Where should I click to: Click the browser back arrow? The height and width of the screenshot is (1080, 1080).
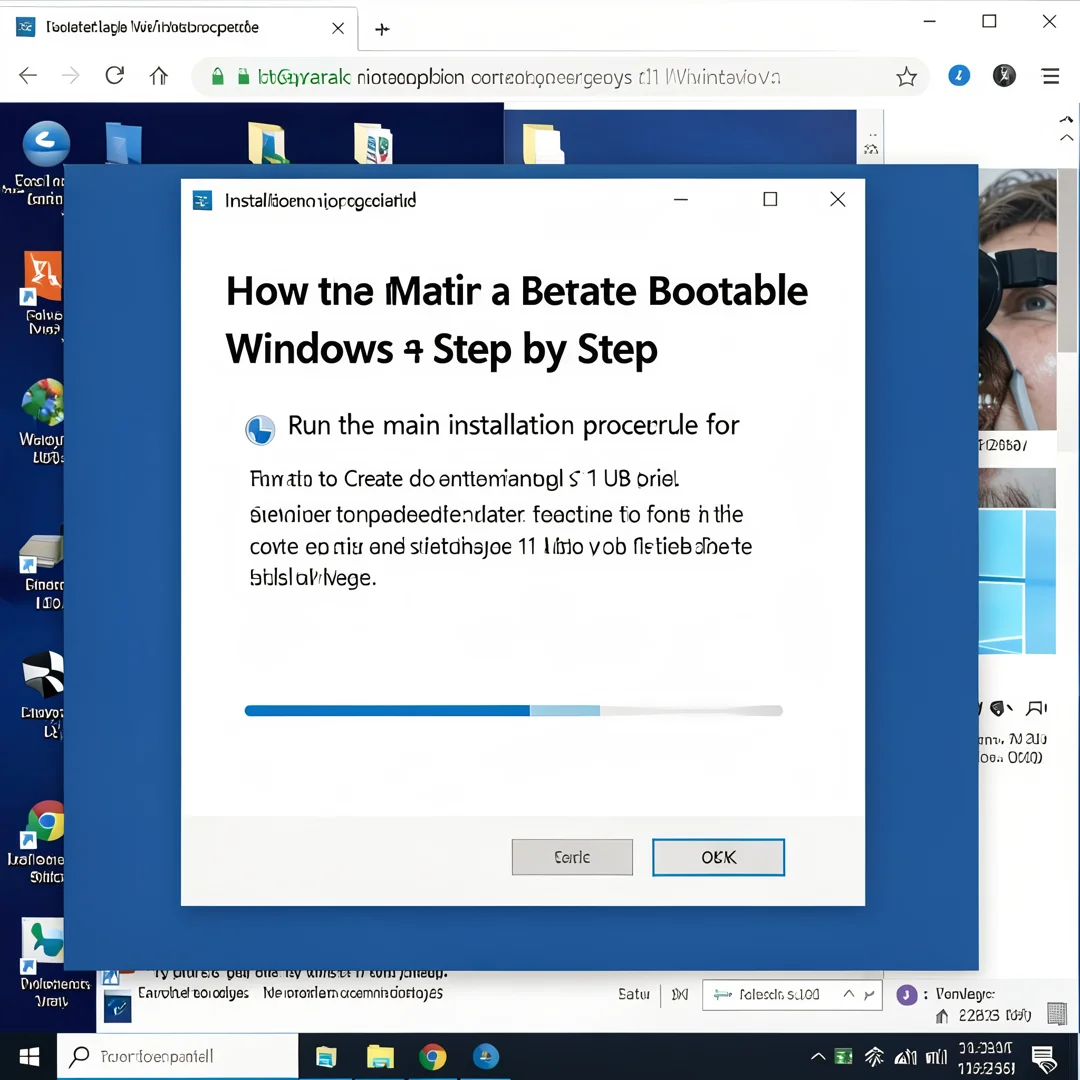click(x=28, y=76)
